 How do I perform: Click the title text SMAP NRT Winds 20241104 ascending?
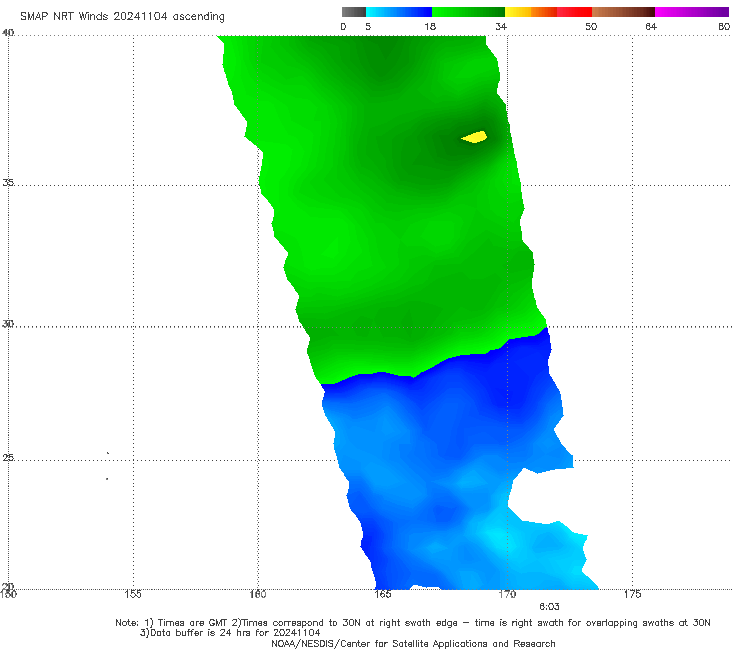(x=122, y=17)
